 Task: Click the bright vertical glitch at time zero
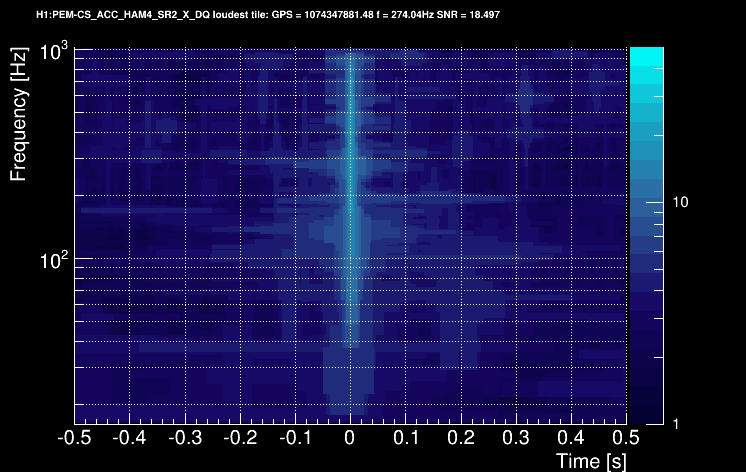351,190
